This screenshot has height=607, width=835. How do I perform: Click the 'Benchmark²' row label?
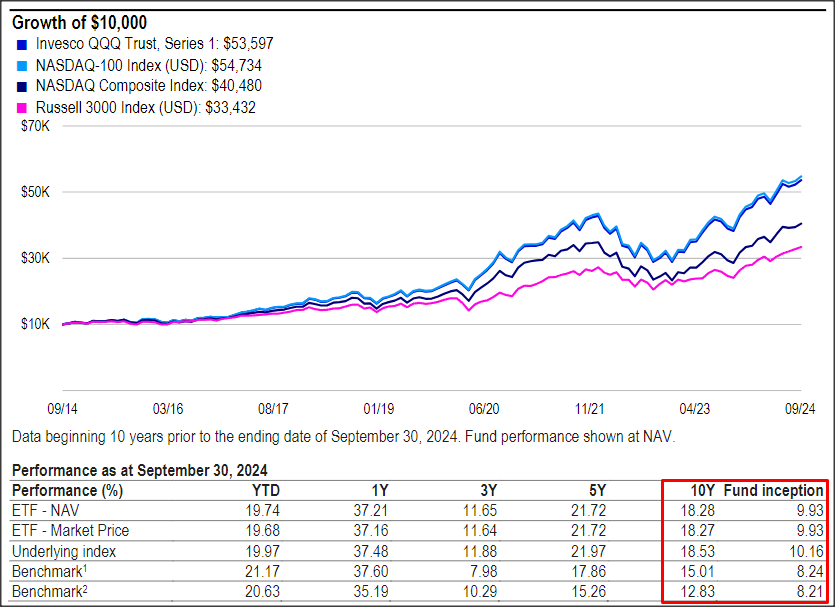tap(50, 592)
